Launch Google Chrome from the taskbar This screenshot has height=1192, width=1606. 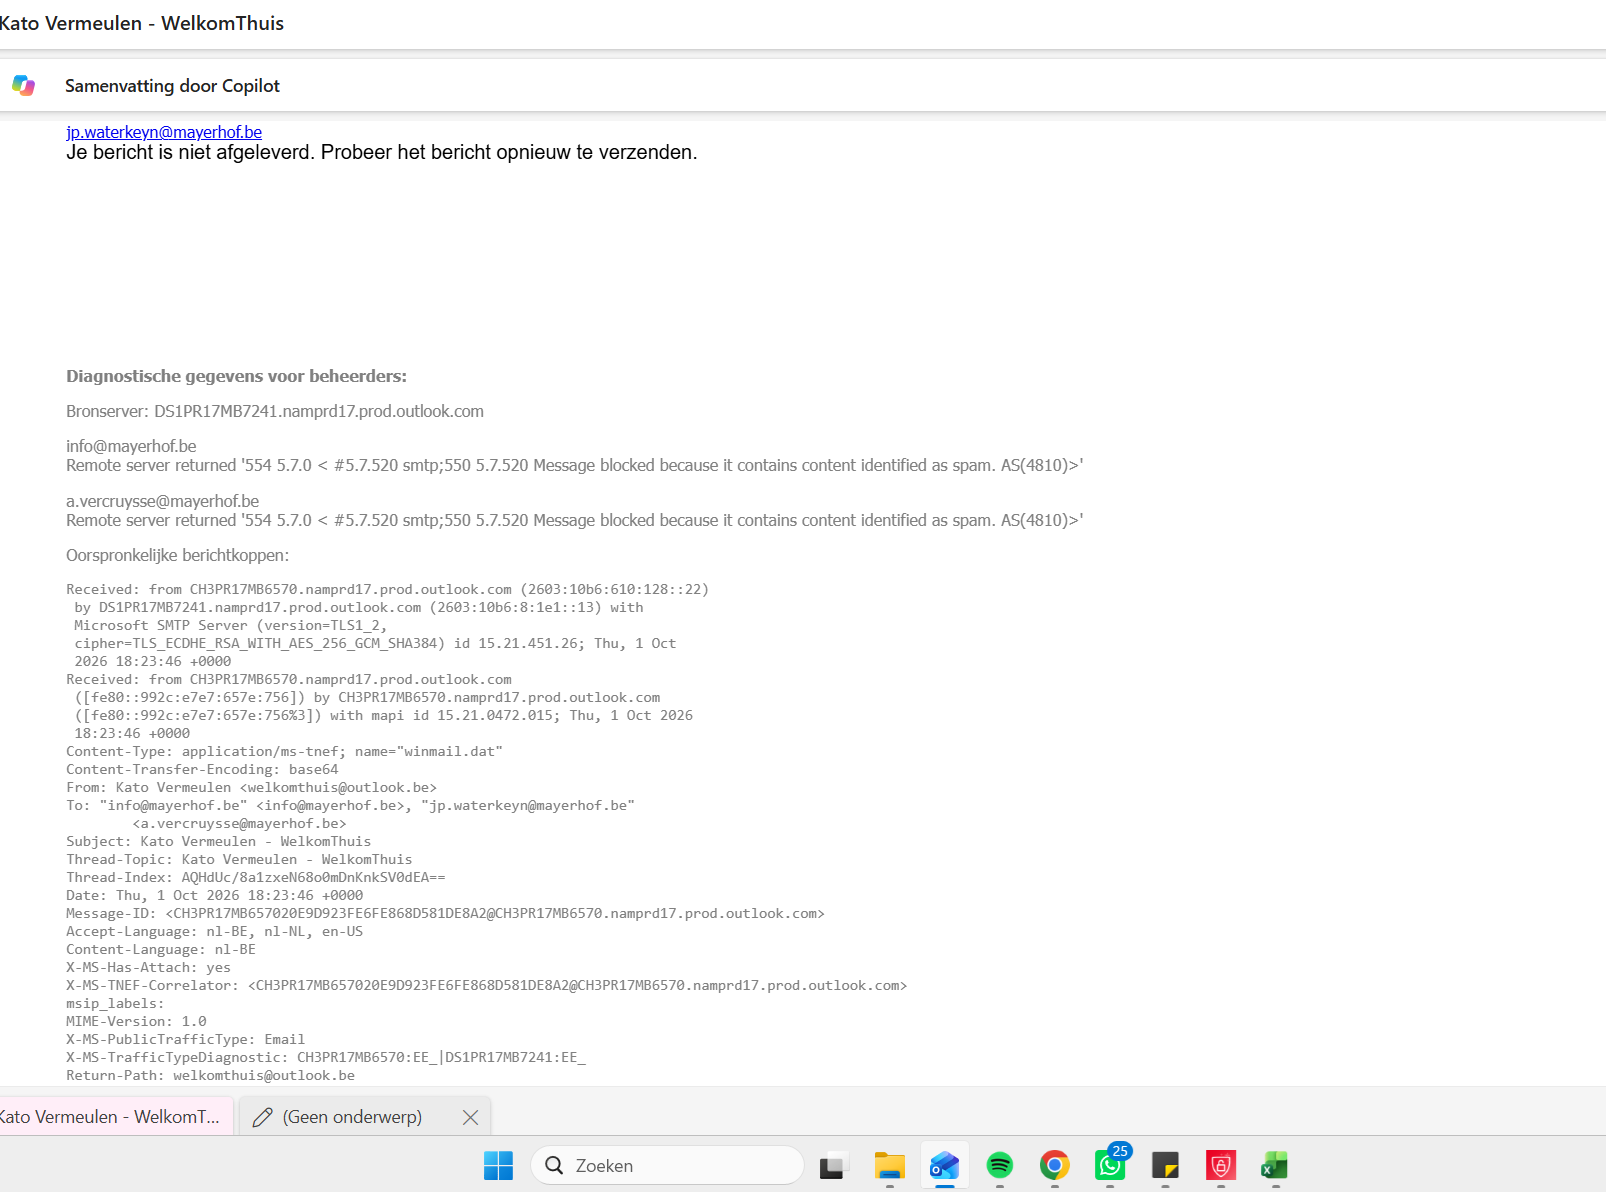[x=1054, y=1165]
